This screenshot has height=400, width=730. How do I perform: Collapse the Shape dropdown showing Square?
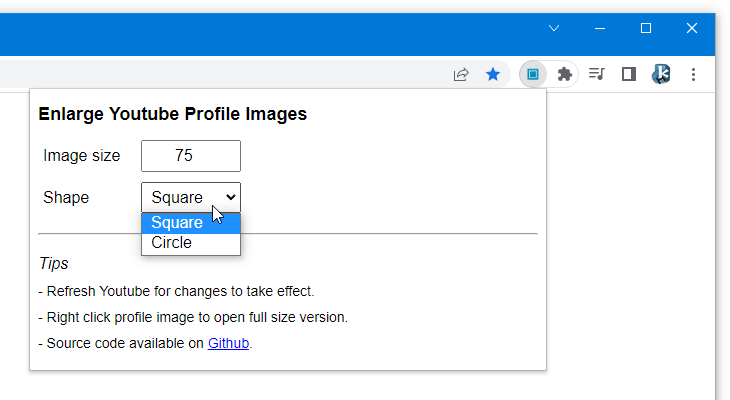tap(191, 197)
